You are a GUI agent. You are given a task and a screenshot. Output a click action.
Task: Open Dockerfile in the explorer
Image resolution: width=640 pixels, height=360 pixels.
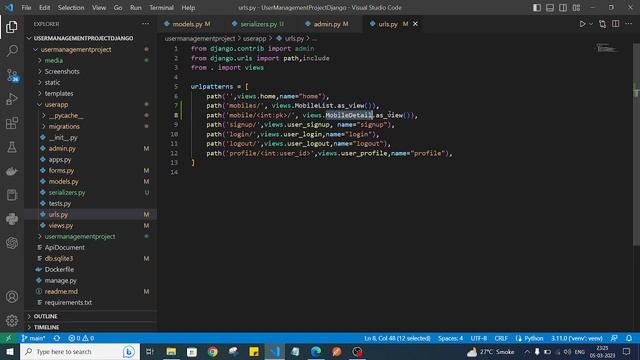pyautogui.click(x=59, y=269)
